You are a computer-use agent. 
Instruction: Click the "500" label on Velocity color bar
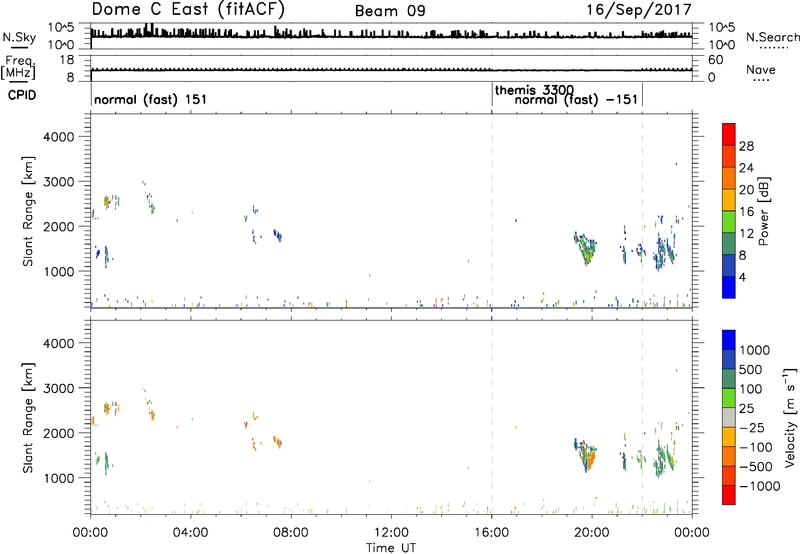(750, 369)
